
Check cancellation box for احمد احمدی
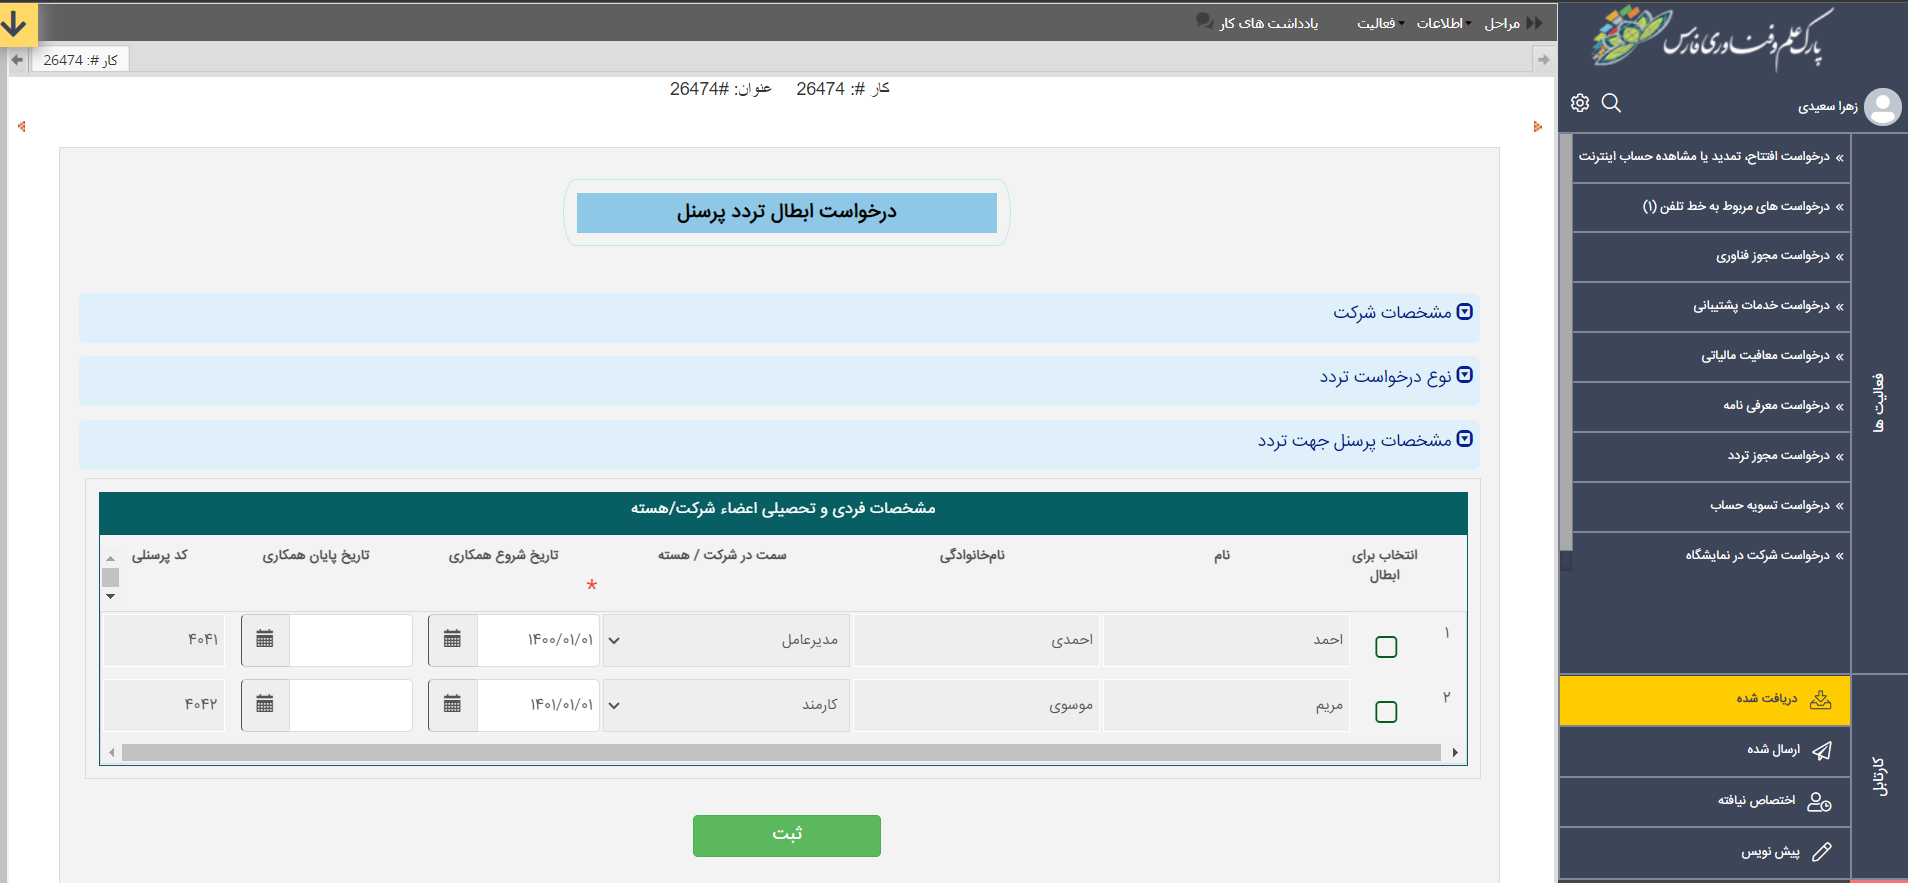pyautogui.click(x=1386, y=647)
